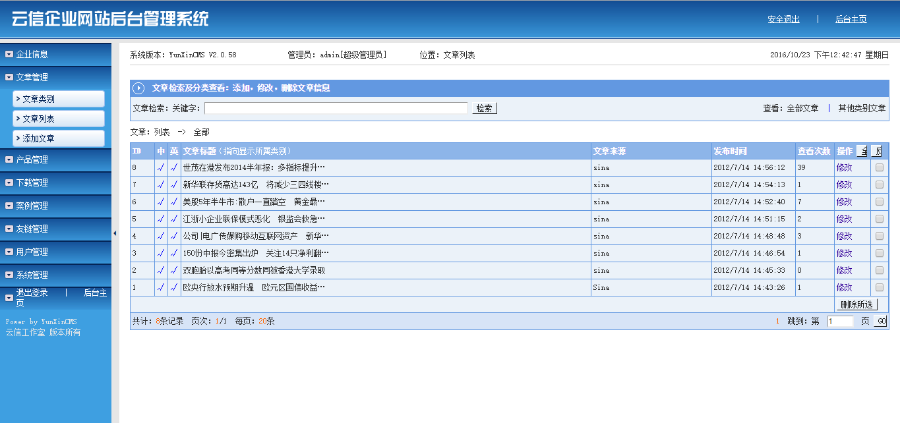Tick the checkbox for the 欧央行放水 article row
900x423 pixels.
[879, 287]
